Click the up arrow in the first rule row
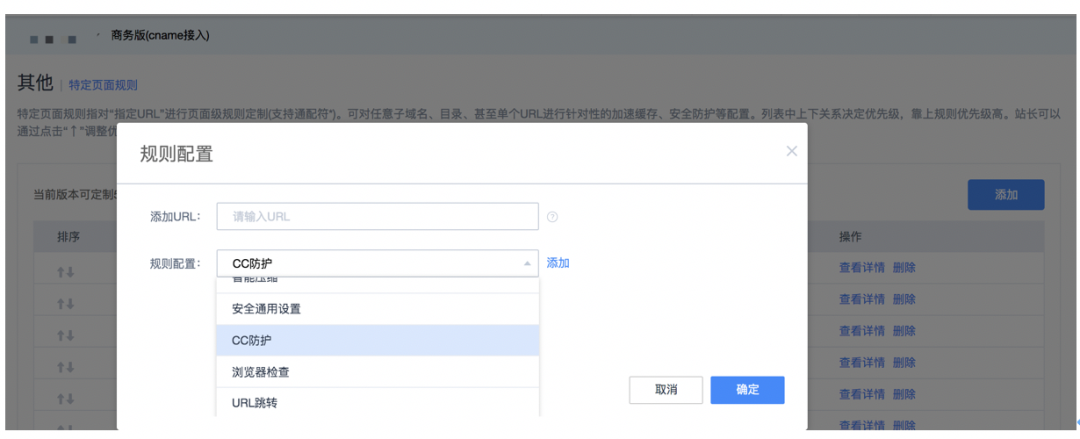Viewport: 1080px width, 439px height. pyautogui.click(x=61, y=272)
